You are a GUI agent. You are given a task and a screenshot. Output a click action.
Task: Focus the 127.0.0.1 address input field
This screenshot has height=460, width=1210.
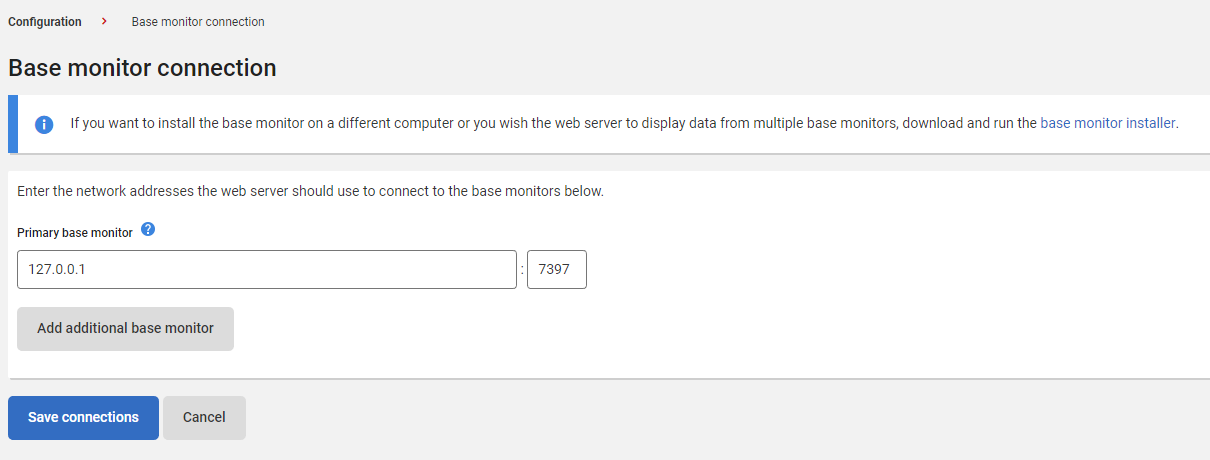(267, 269)
